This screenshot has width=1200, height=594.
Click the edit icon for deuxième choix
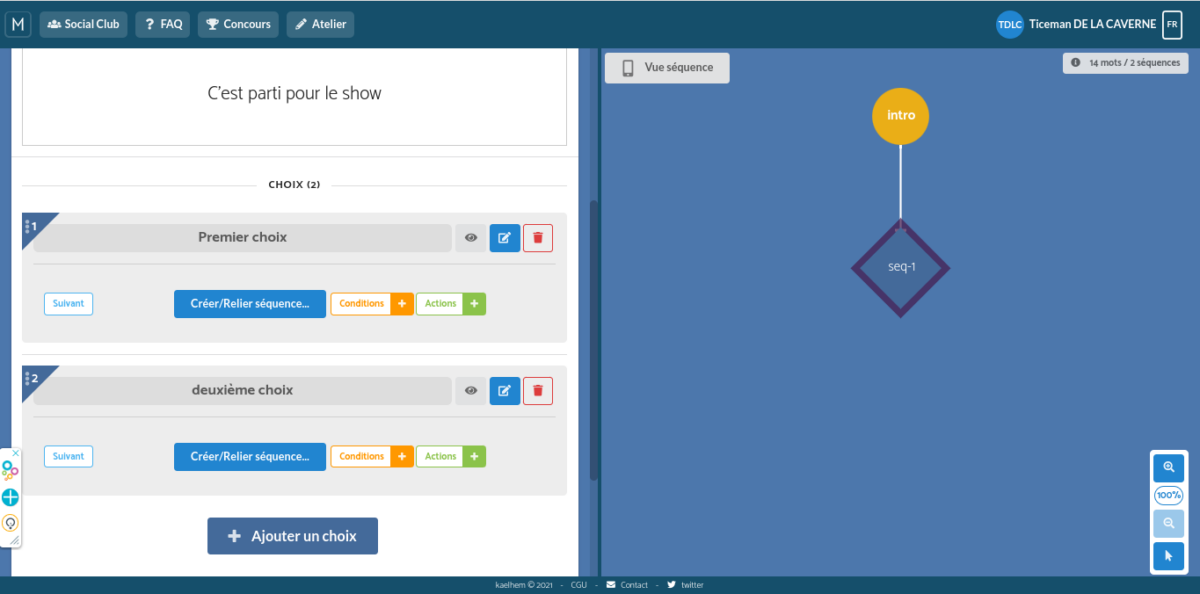coord(505,391)
